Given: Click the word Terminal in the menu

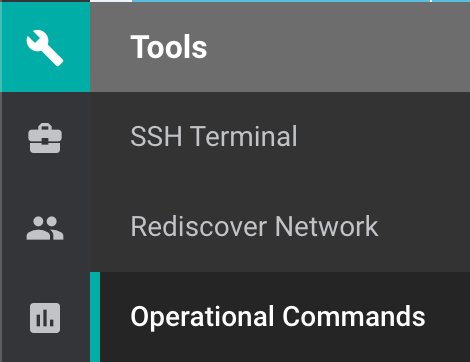Looking at the screenshot, I should pyautogui.click(x=244, y=136).
